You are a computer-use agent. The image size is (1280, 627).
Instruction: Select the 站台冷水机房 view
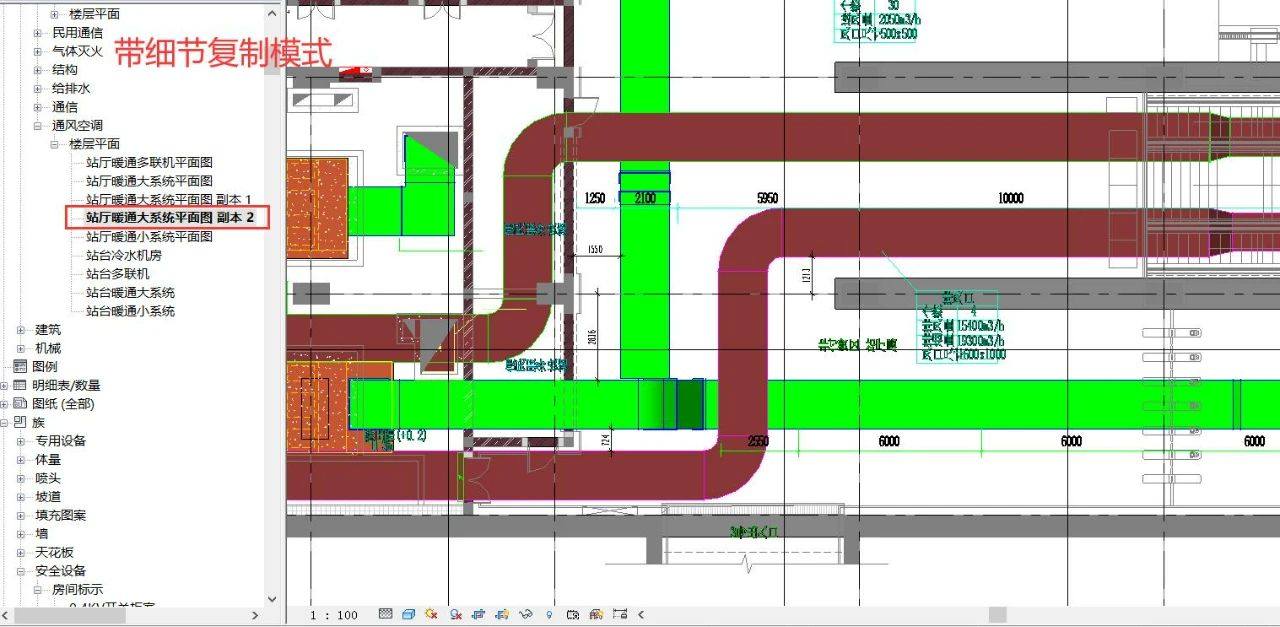[123, 255]
